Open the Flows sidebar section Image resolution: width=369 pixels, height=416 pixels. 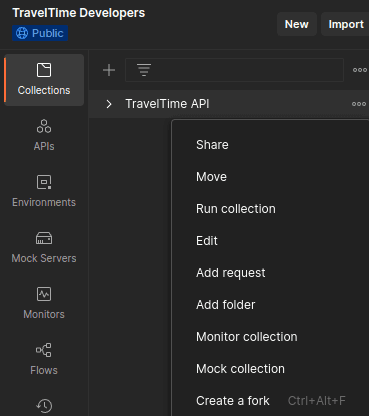point(44,359)
